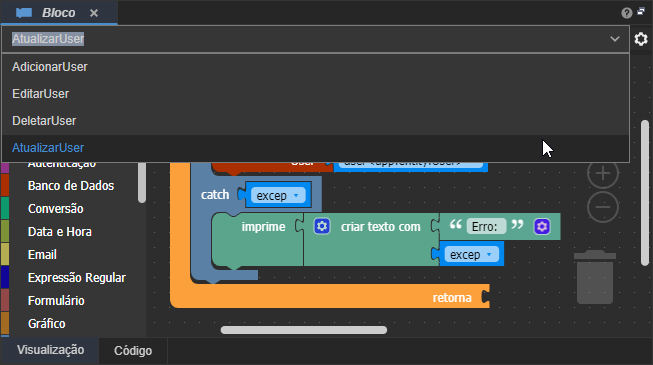Click purple gear next to 'Erro:' text block
Screen dimensions: 653x365
pyautogui.click(x=542, y=227)
